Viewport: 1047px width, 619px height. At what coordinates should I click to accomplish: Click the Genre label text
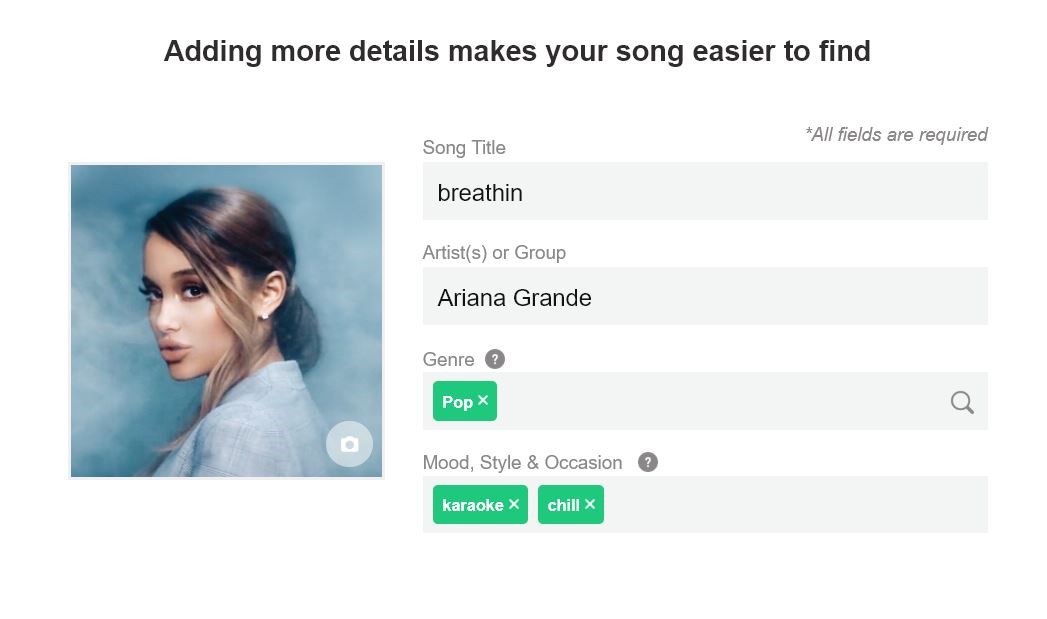448,360
